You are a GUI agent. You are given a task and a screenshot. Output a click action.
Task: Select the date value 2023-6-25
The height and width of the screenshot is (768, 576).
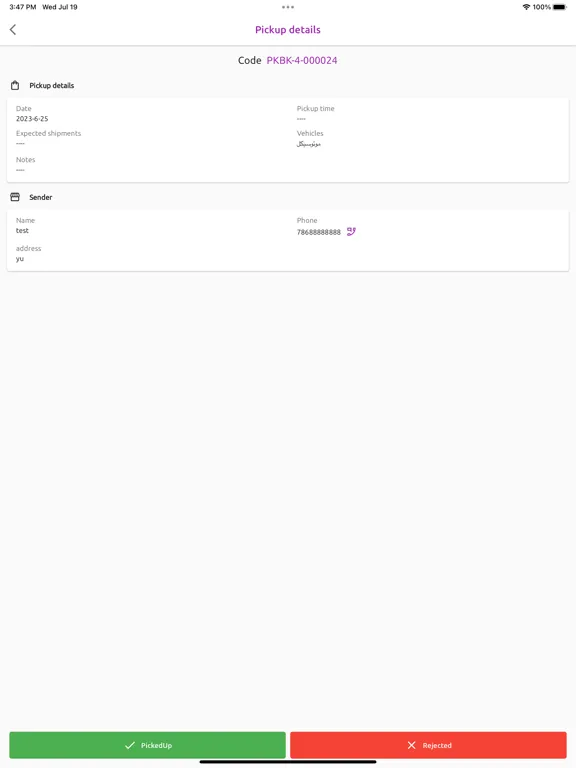point(32,119)
